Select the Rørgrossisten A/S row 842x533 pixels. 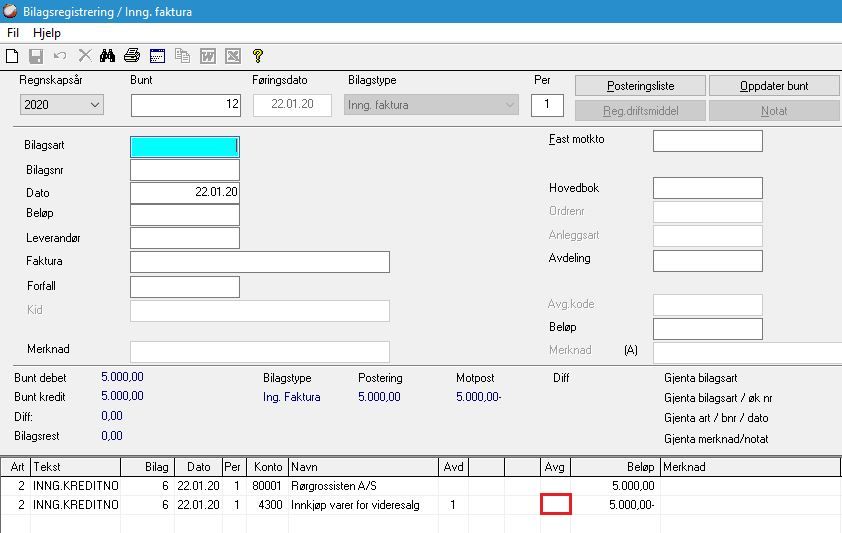pyautogui.click(x=420, y=486)
